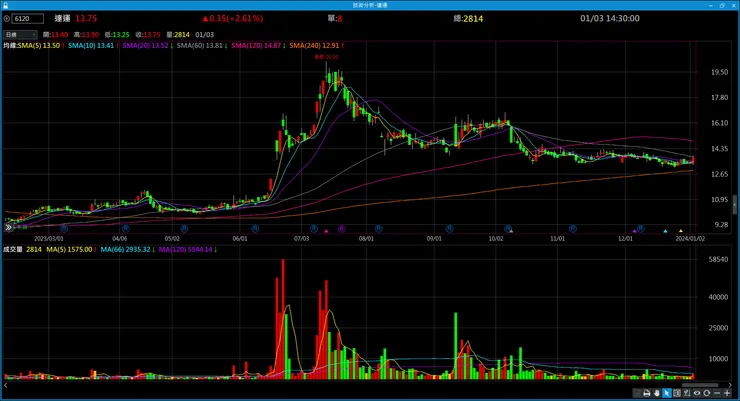740x401 pixels.
Task: Click the split-window layout icon
Action: coord(677,393)
